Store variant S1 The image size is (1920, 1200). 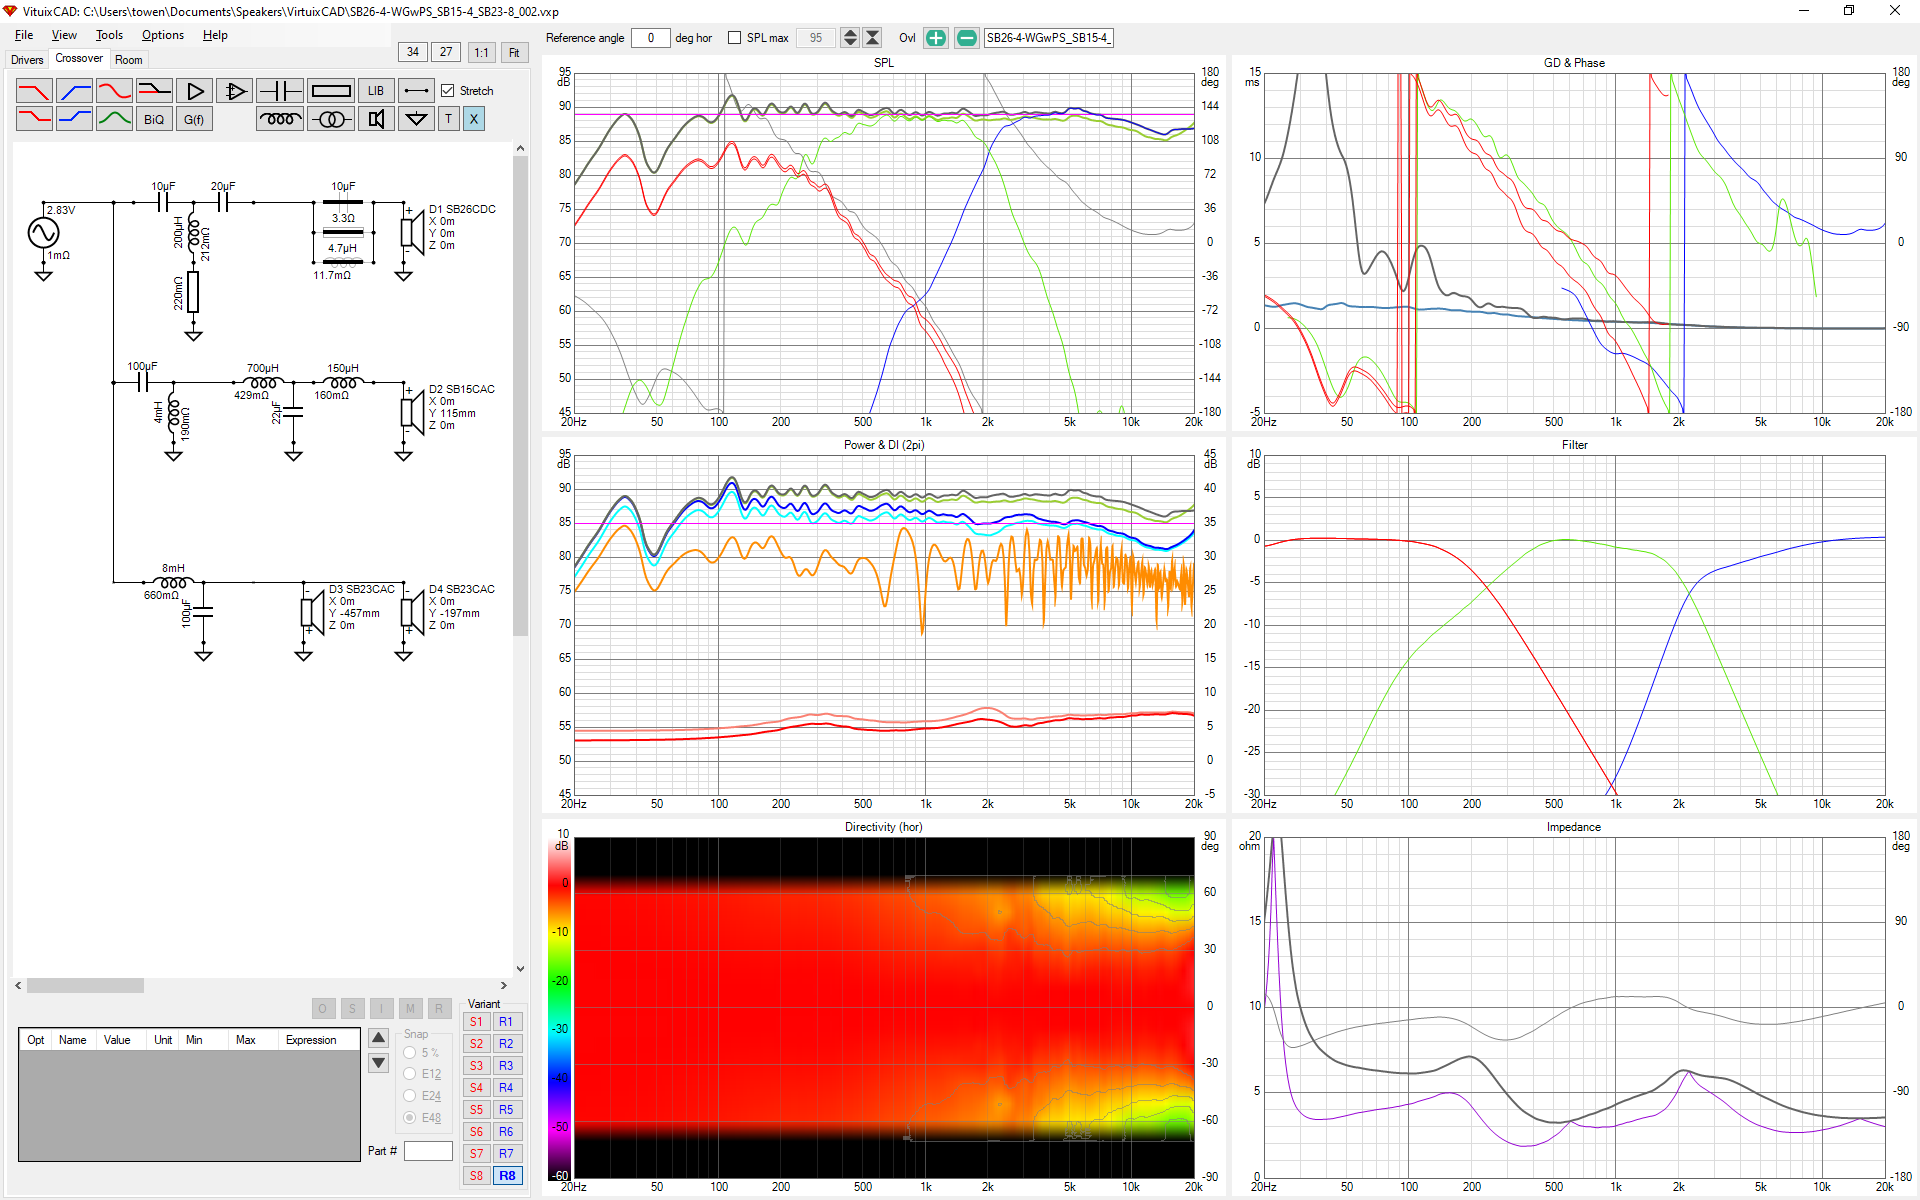pos(476,1022)
